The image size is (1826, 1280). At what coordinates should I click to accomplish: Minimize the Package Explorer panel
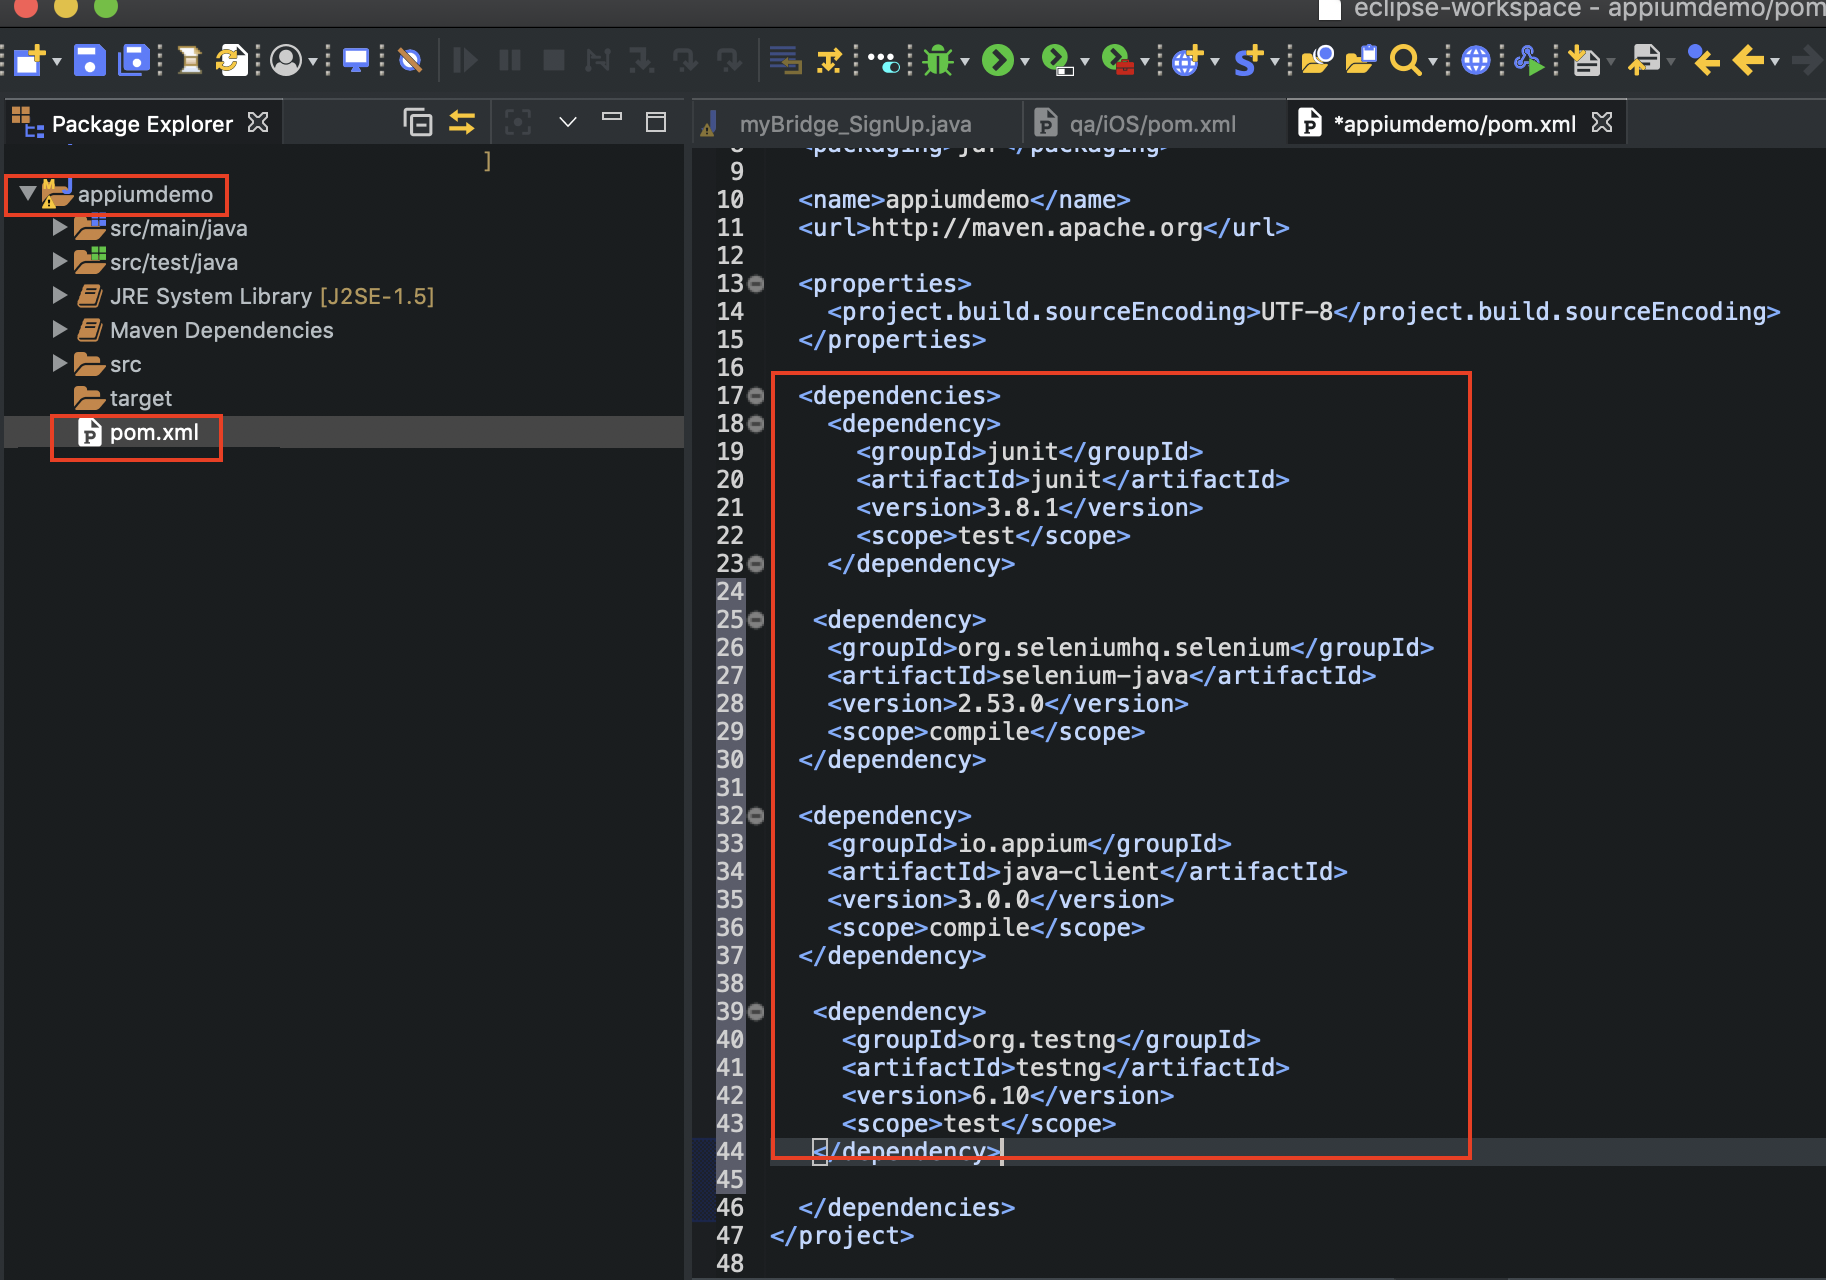[612, 118]
